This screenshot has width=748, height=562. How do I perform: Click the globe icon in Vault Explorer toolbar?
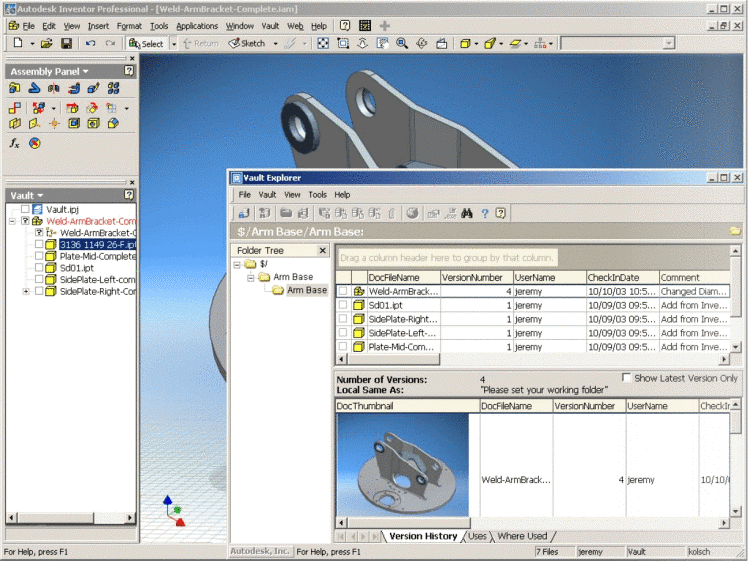(412, 213)
